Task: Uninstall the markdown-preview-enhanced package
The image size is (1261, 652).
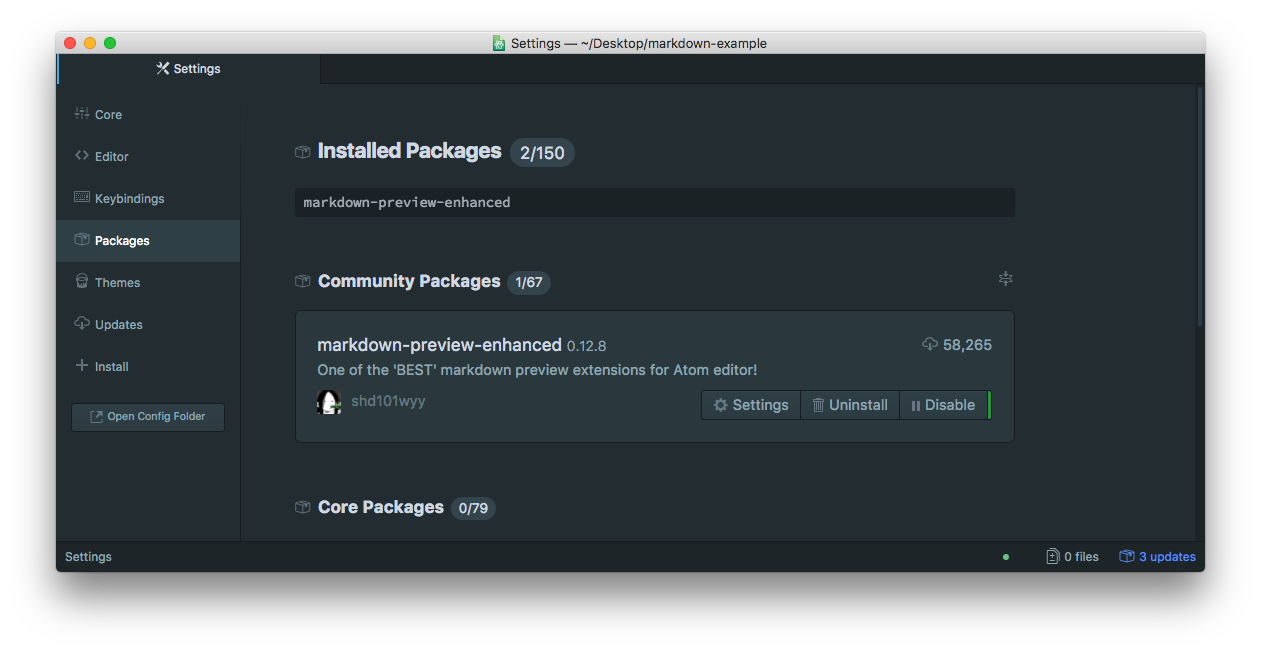Action: [850, 405]
